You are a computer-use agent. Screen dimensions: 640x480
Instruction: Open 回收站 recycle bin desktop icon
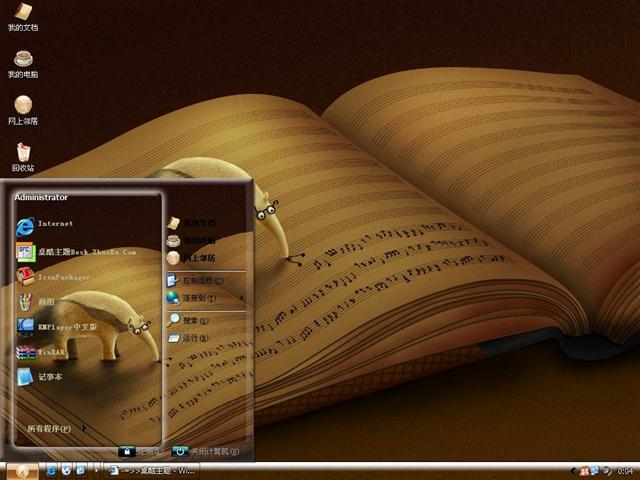pyautogui.click(x=23, y=157)
